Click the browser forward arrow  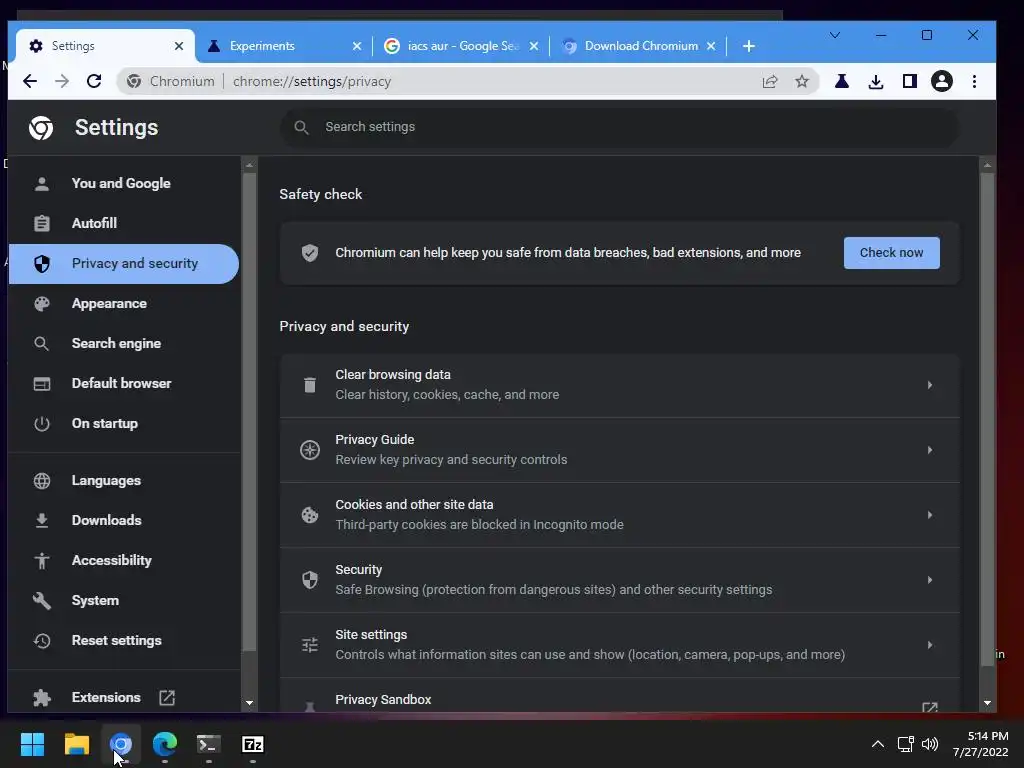[x=62, y=81]
